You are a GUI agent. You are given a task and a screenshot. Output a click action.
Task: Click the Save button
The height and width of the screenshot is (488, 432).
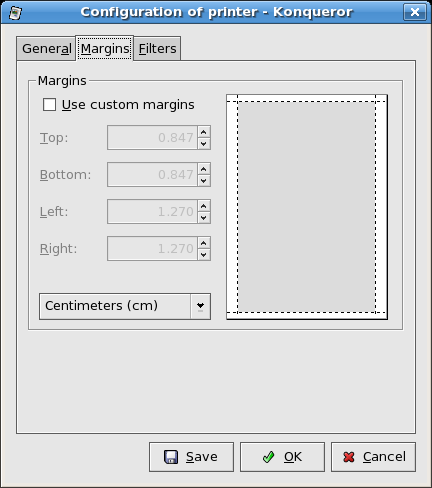pos(191,457)
